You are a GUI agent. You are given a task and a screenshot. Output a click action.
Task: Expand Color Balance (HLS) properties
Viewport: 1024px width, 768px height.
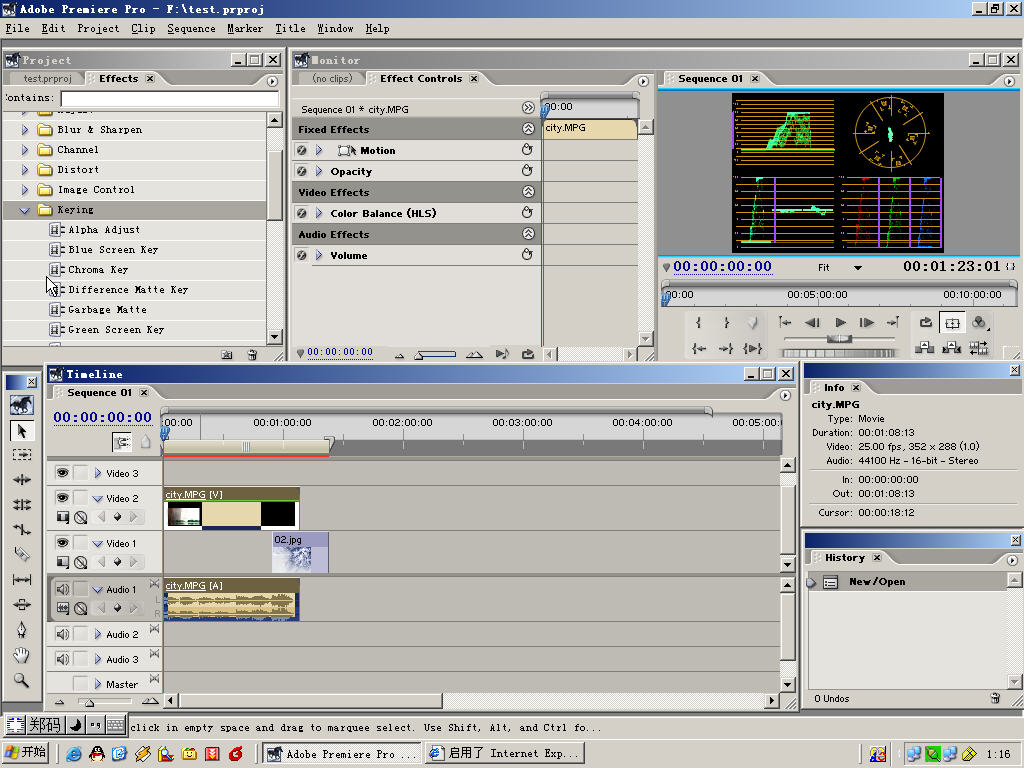click(319, 213)
